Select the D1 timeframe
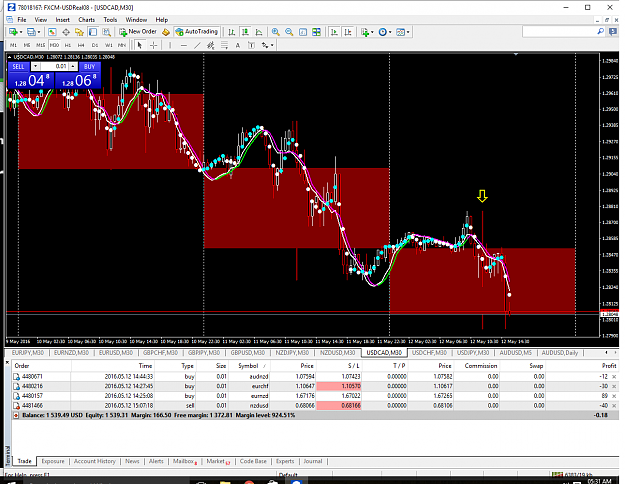The width and height of the screenshot is (625, 484). (x=95, y=45)
